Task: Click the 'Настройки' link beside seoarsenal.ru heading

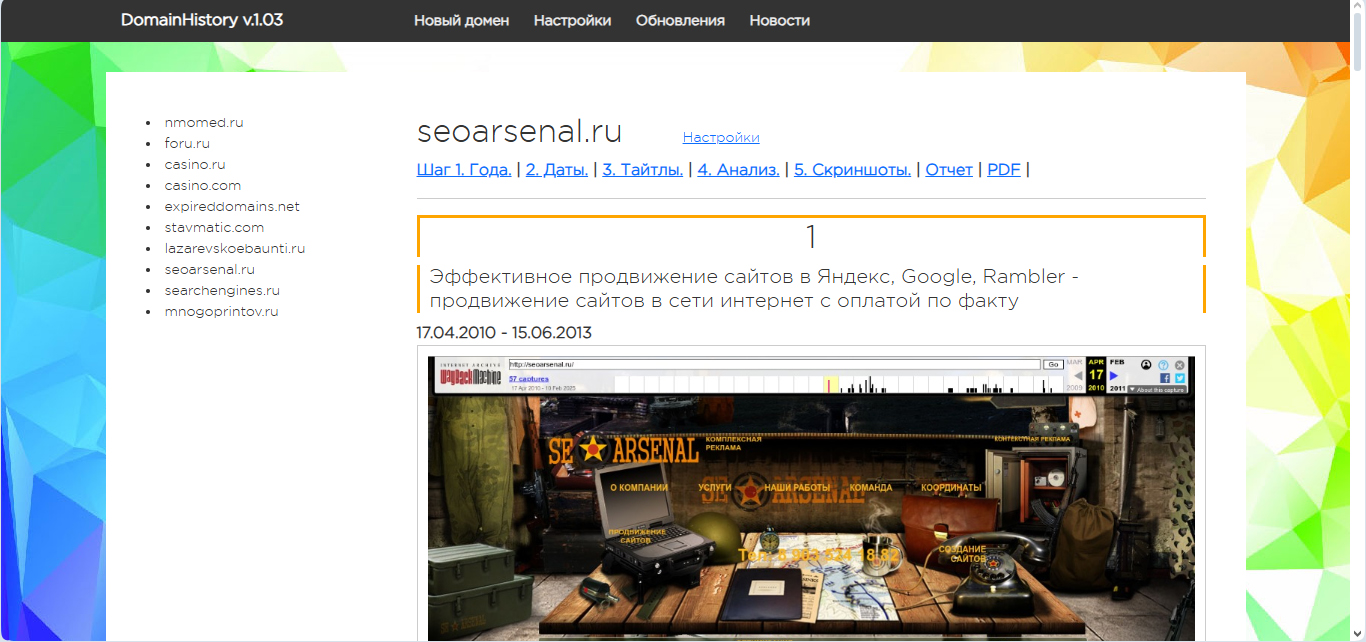Action: (721, 138)
